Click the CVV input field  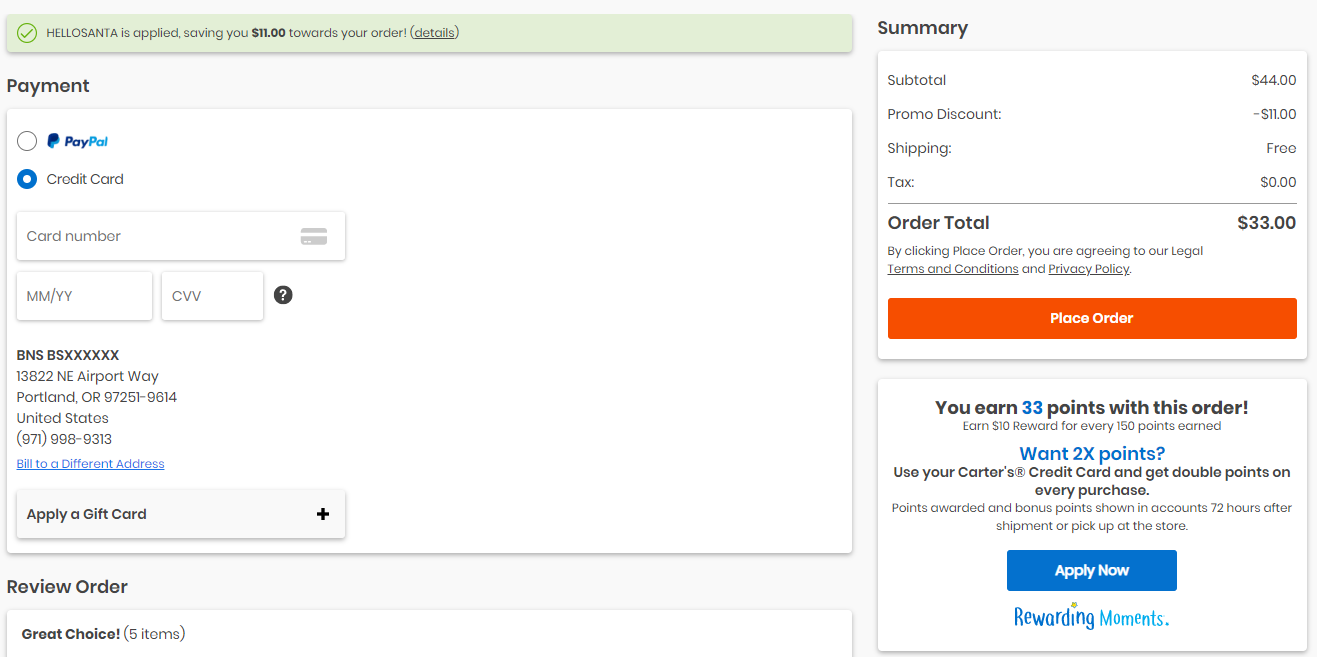[212, 296]
